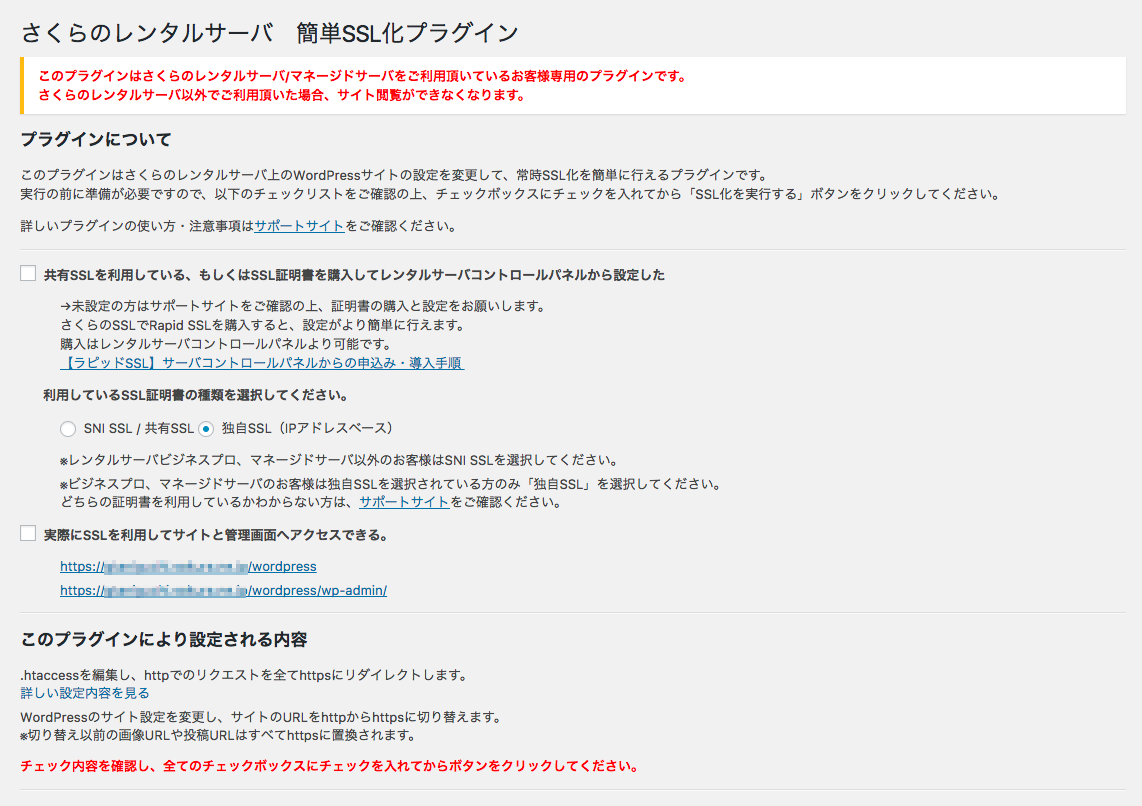
Task: Click the 実際にSSLを利用して checkbox label text
Action: pos(215,535)
